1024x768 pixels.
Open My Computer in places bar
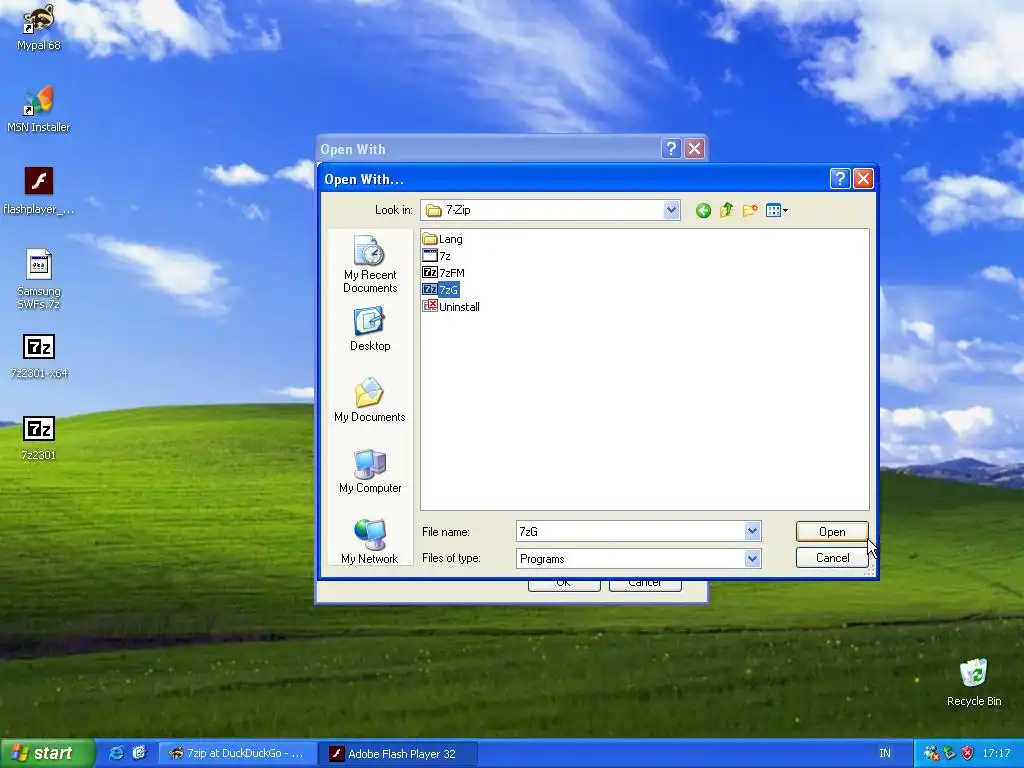(370, 471)
